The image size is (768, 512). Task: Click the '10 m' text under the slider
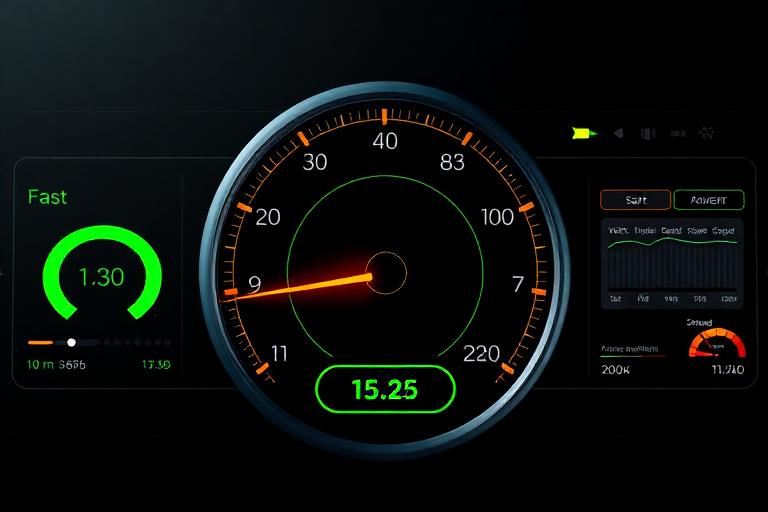coord(40,365)
